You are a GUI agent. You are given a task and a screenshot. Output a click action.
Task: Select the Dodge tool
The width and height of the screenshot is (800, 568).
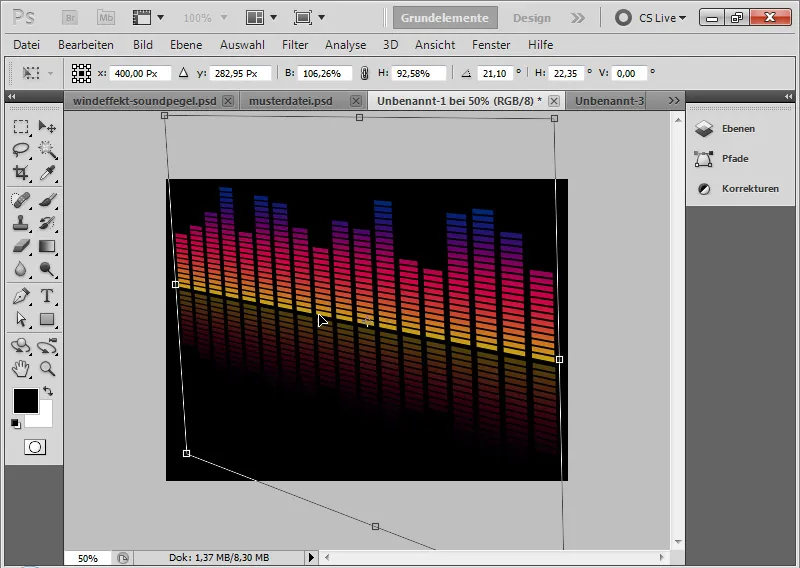tap(47, 269)
